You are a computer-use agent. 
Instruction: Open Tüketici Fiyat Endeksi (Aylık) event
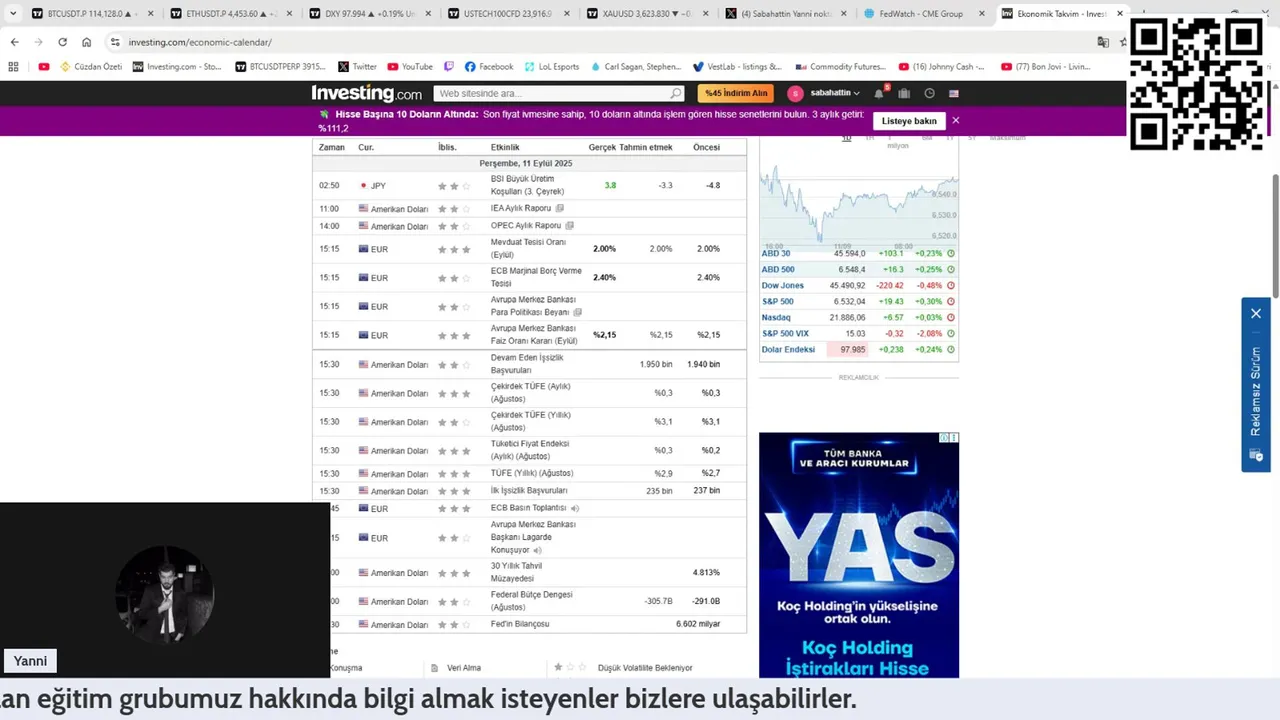[530, 450]
